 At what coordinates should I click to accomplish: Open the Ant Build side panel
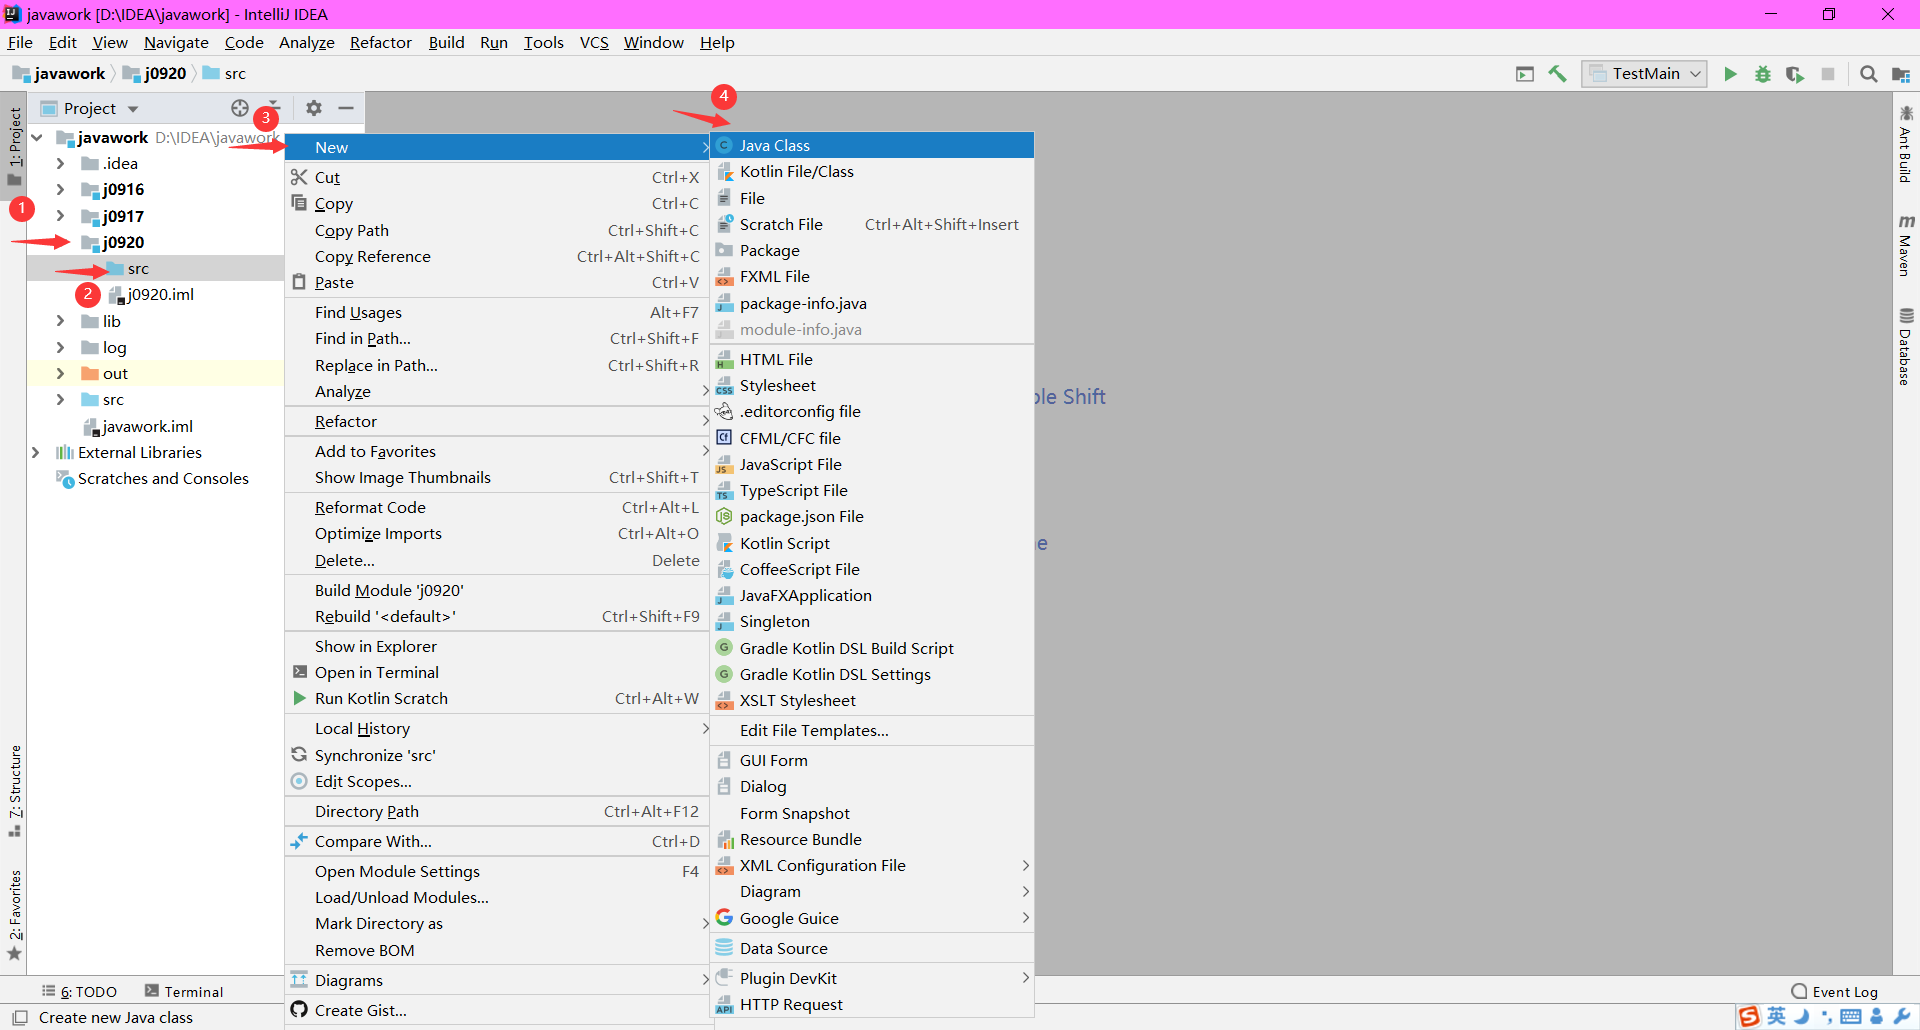coord(1906,144)
